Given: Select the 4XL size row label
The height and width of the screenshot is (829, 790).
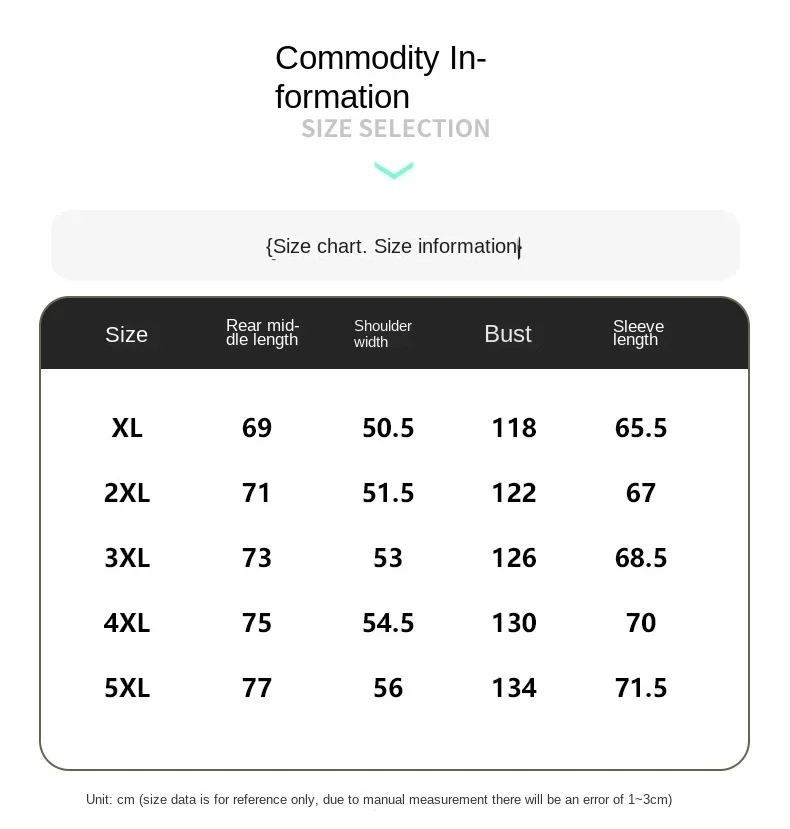Looking at the screenshot, I should 127,623.
